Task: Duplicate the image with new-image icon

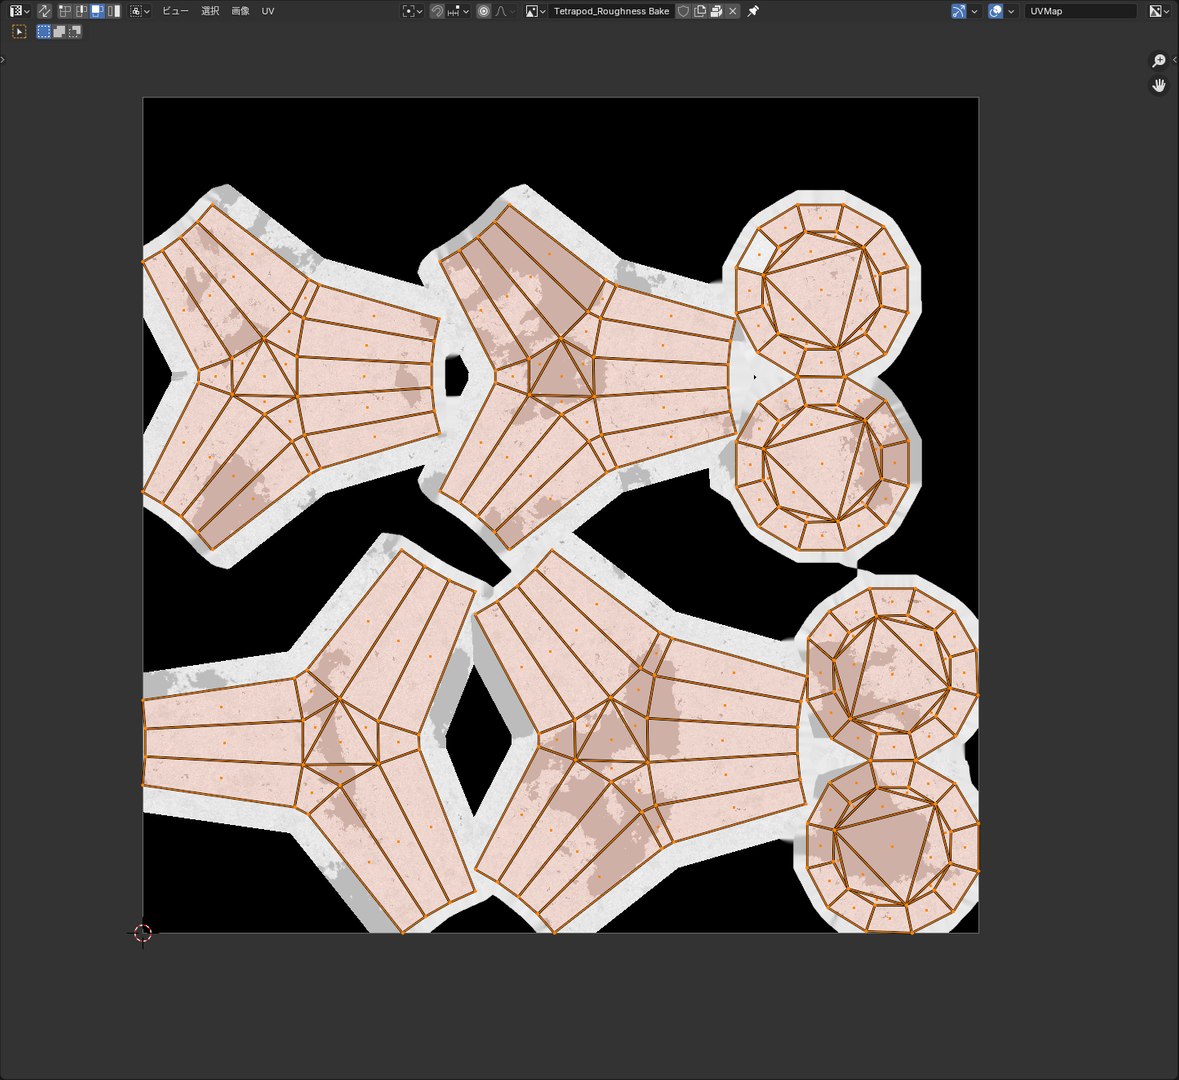Action: click(x=699, y=11)
